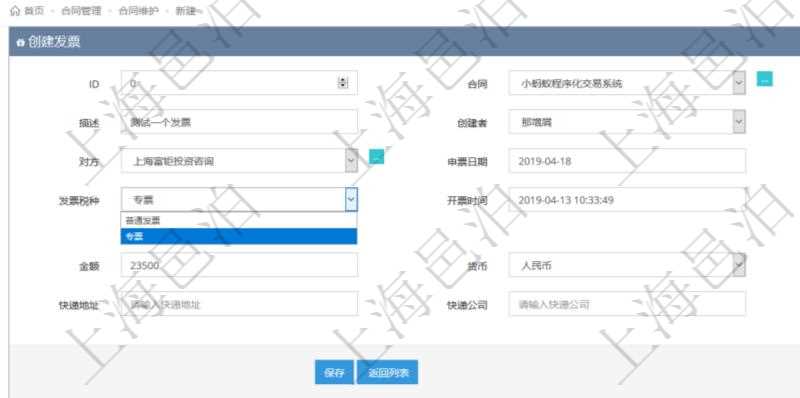Click the 金额 input field

coord(239,265)
